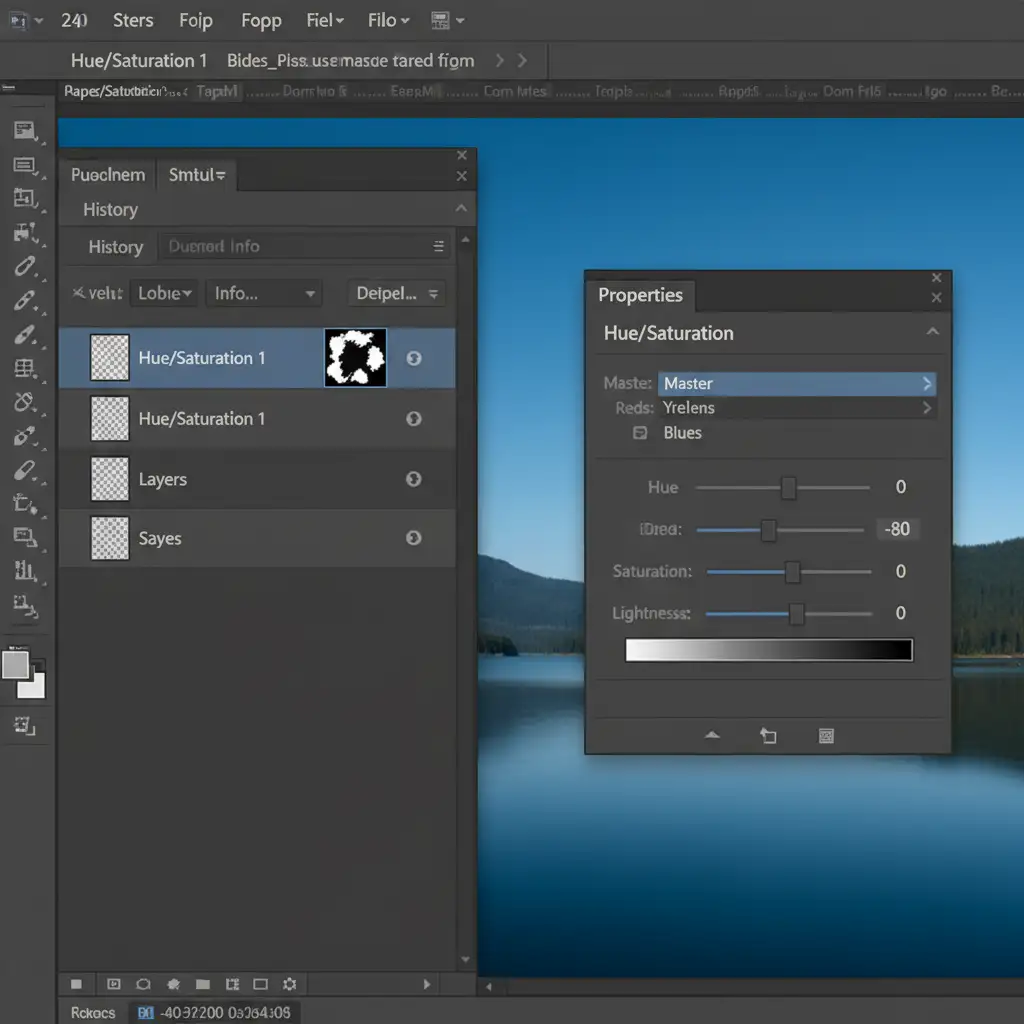Click the Lightness slider handle
Viewport: 1024px width, 1024px height.
tap(796, 613)
